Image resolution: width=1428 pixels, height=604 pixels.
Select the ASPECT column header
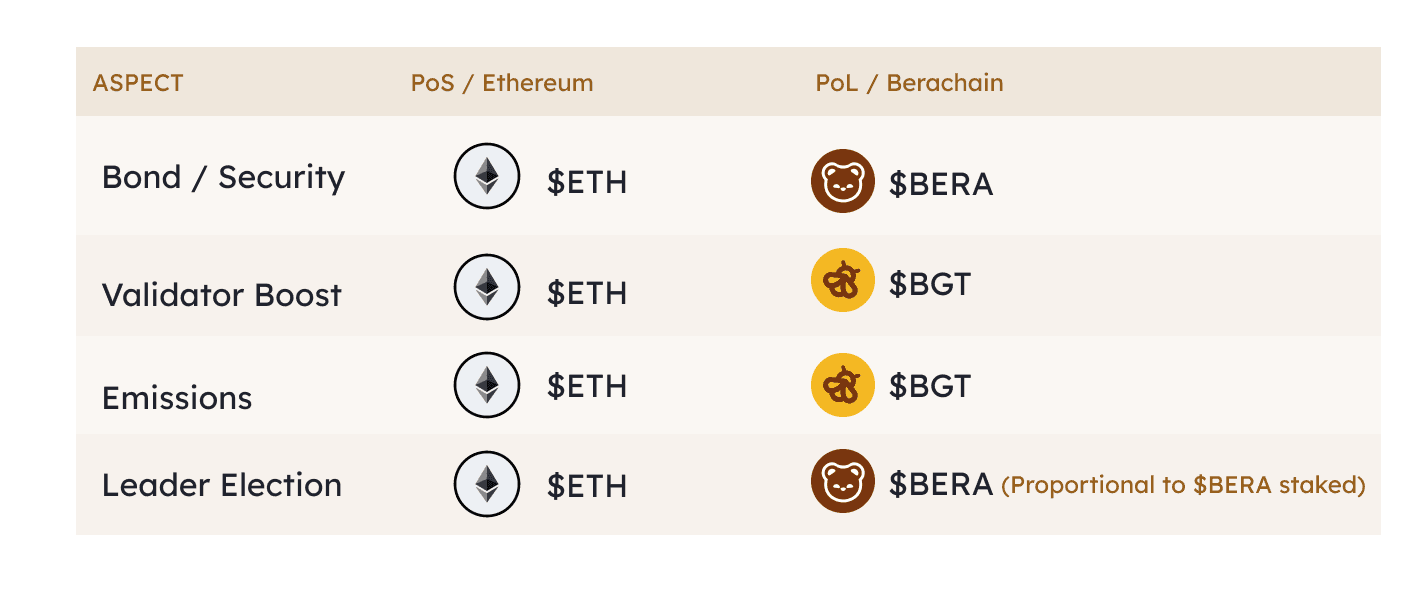coord(138,83)
